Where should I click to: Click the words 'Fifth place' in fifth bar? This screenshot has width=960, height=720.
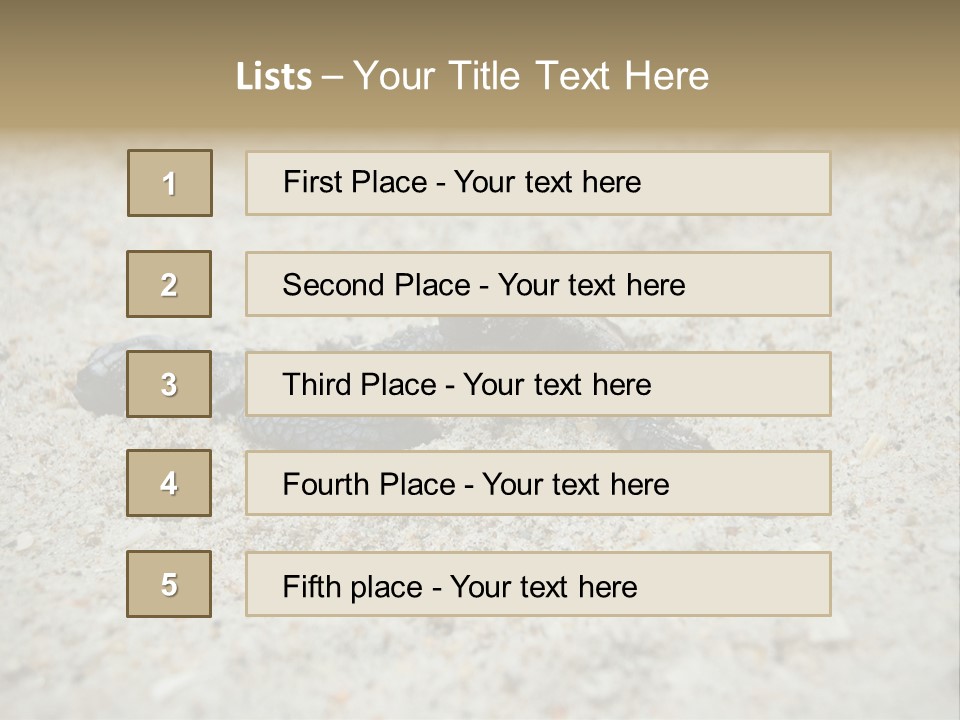click(353, 587)
